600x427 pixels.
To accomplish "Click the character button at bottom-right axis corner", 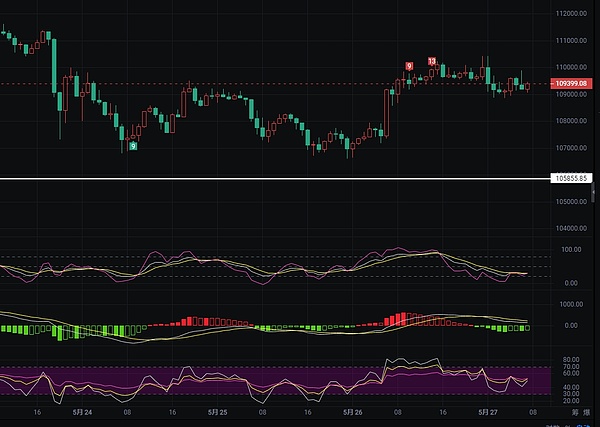I will tap(574, 411).
